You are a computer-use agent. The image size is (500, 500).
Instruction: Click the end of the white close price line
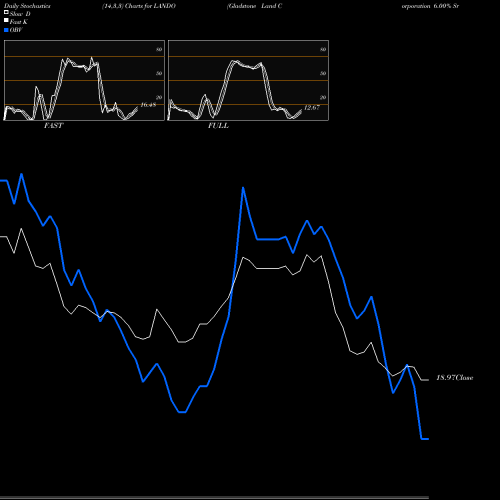[x=425, y=380]
